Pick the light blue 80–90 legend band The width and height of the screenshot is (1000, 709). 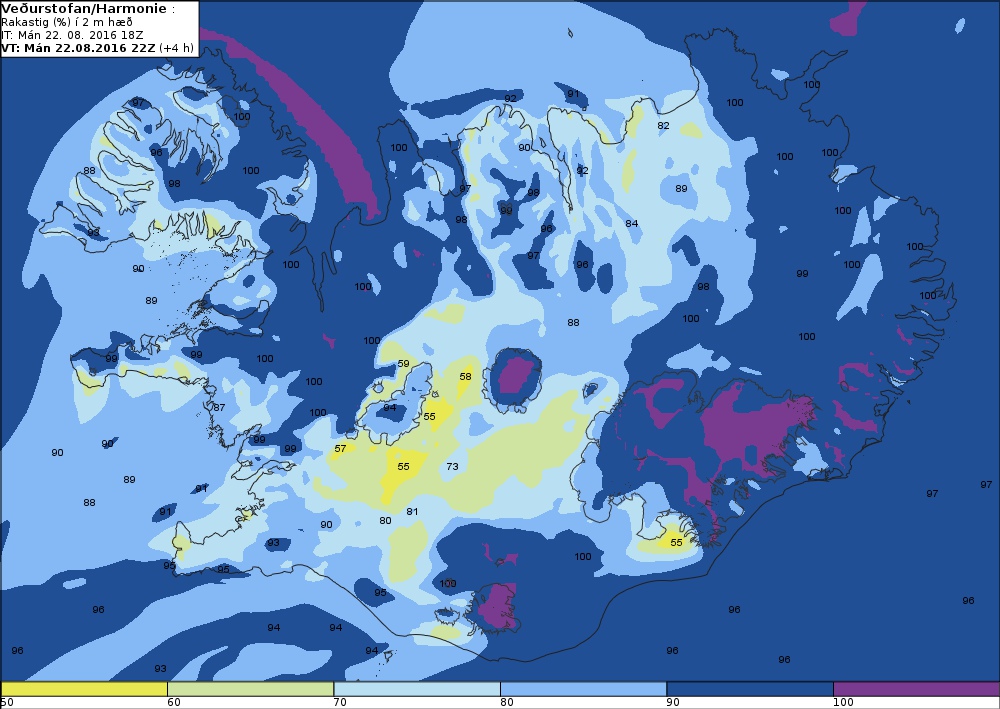(583, 689)
